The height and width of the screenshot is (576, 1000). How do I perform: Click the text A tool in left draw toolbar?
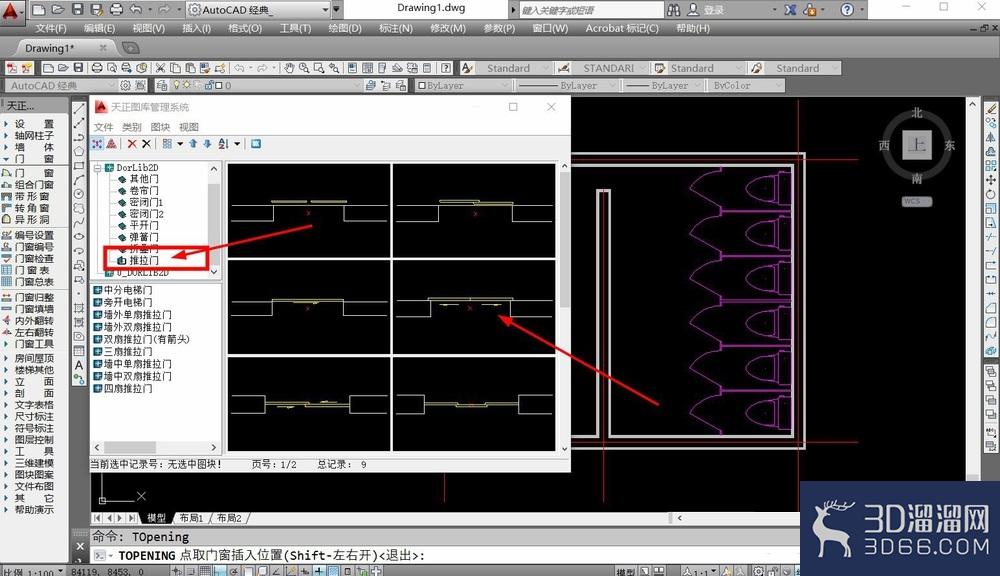point(79,366)
